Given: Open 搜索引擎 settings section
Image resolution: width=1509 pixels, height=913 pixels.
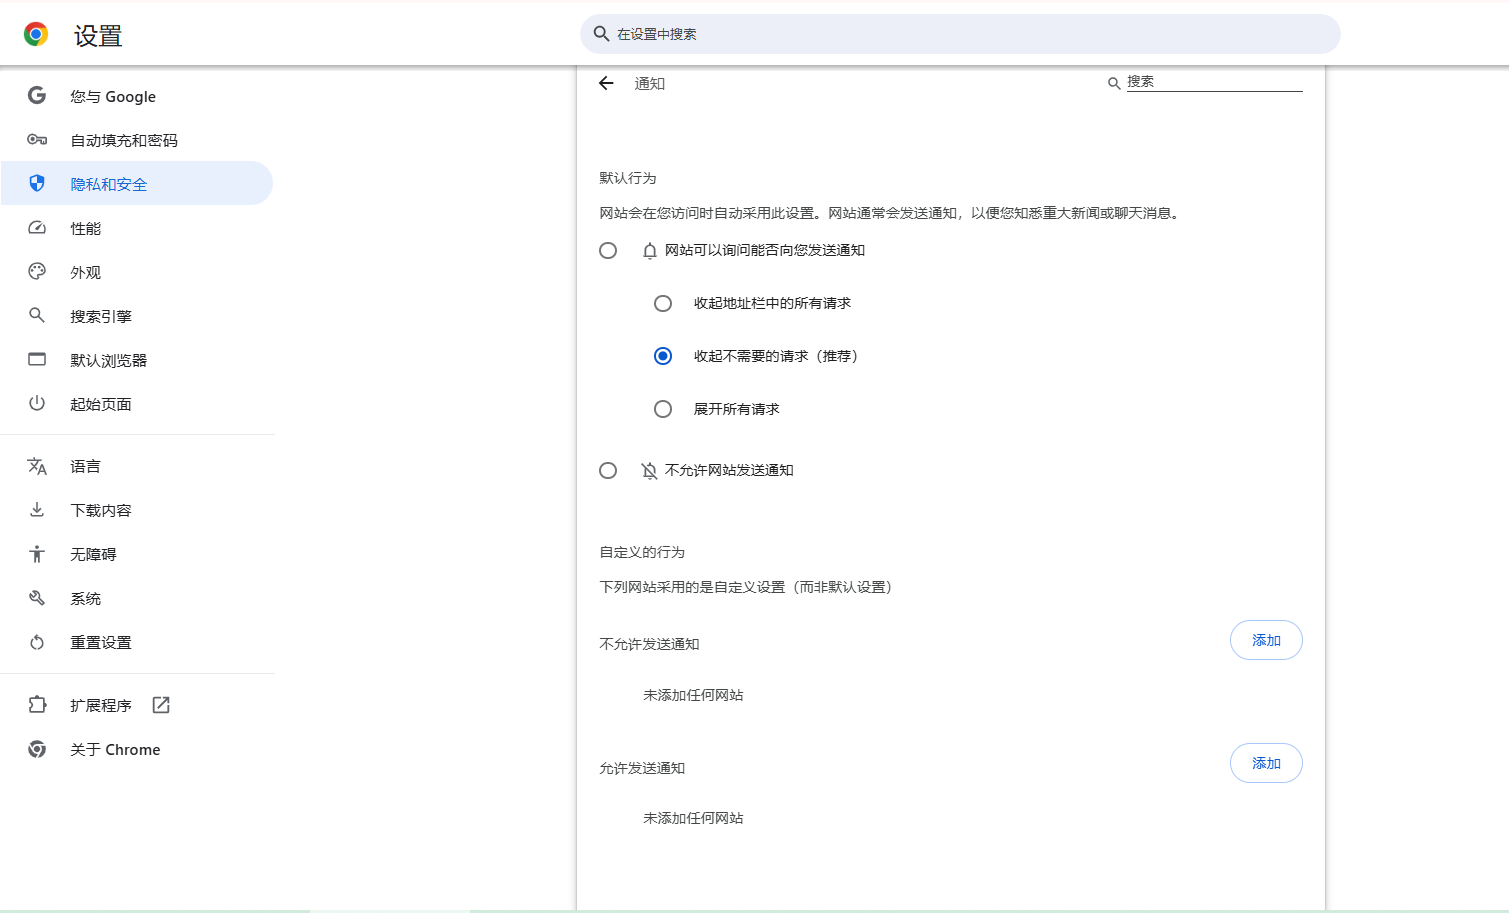Looking at the screenshot, I should pos(137,316).
